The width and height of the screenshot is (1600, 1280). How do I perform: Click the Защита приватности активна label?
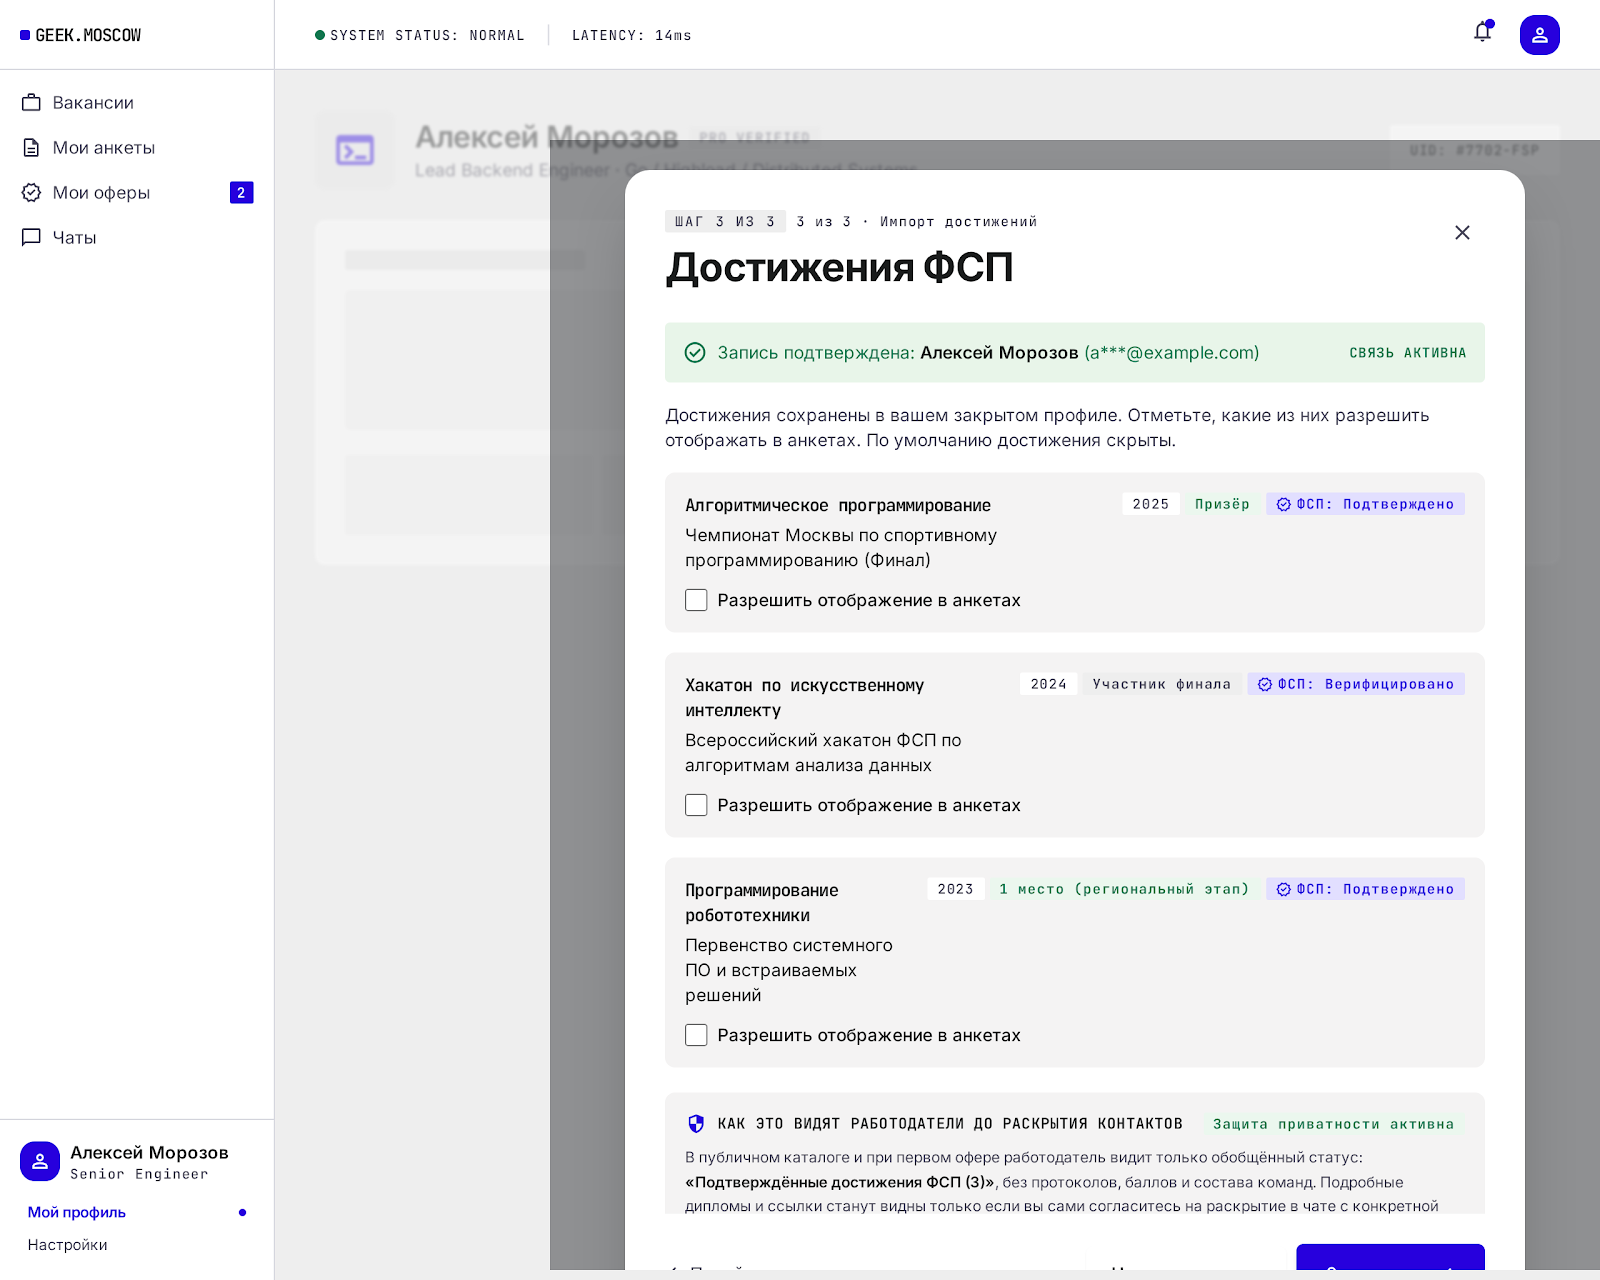(x=1333, y=1124)
